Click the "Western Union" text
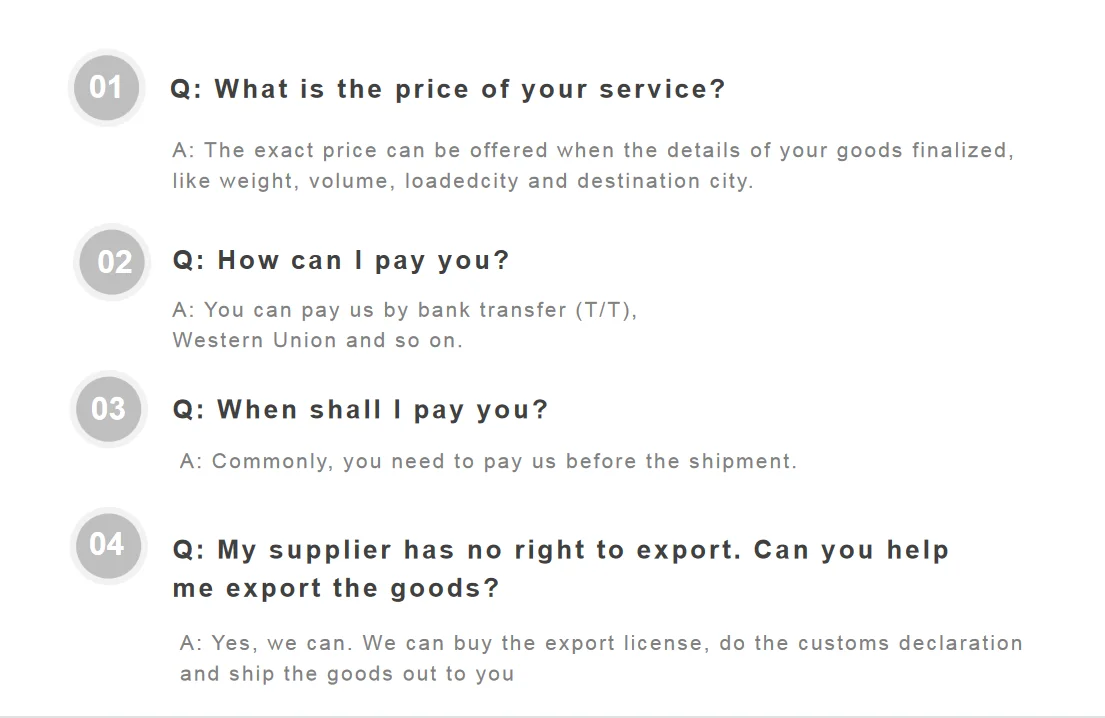The image size is (1105, 718). click(x=254, y=340)
